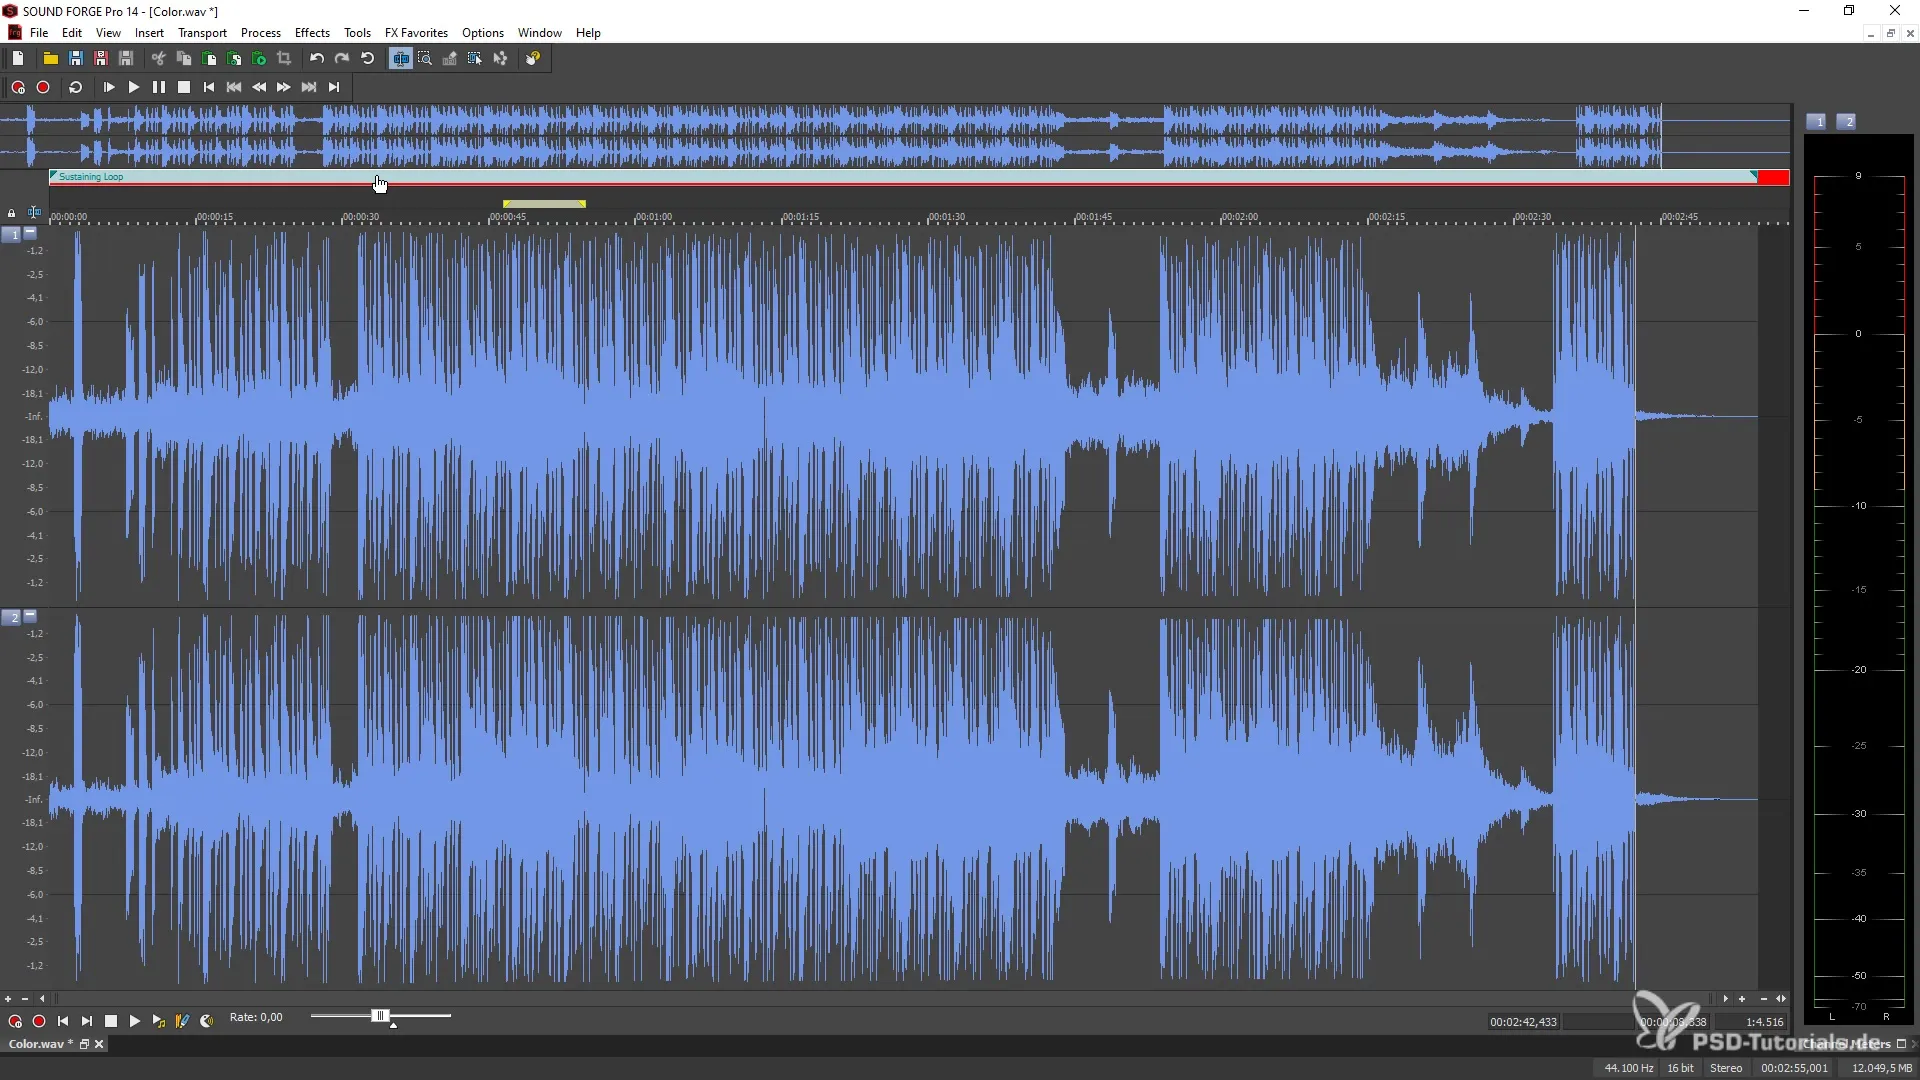Minimize channel 2 with its collapse button
This screenshot has height=1080, width=1920.
pos(30,615)
